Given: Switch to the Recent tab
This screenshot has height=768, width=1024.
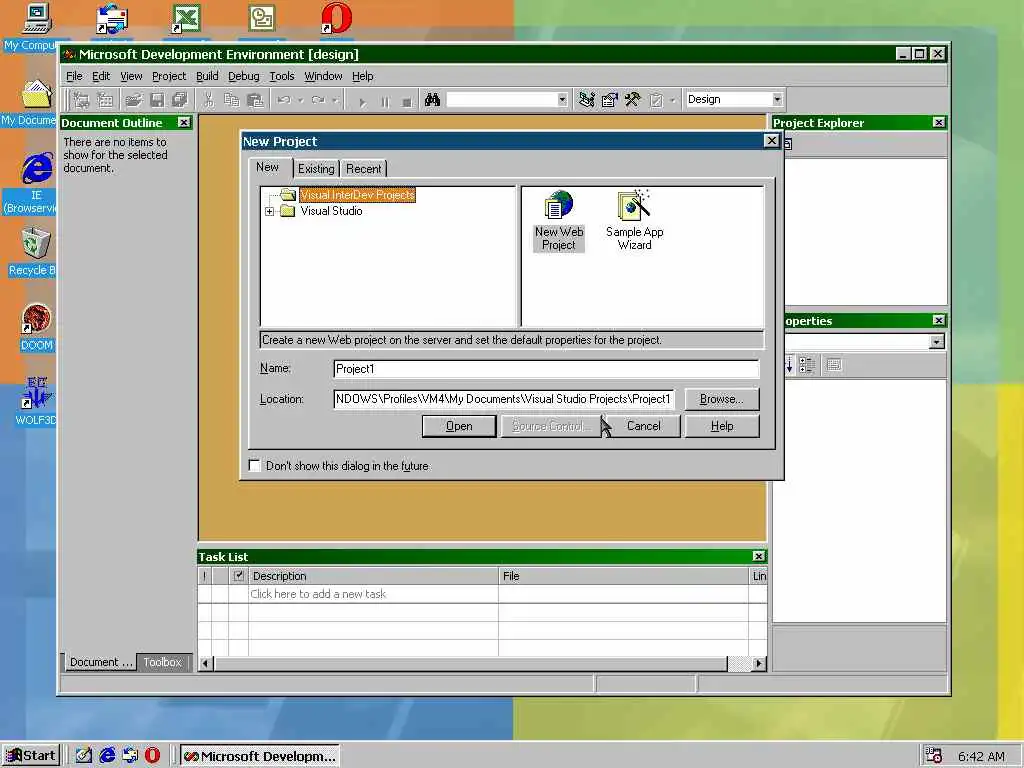Looking at the screenshot, I should (364, 168).
